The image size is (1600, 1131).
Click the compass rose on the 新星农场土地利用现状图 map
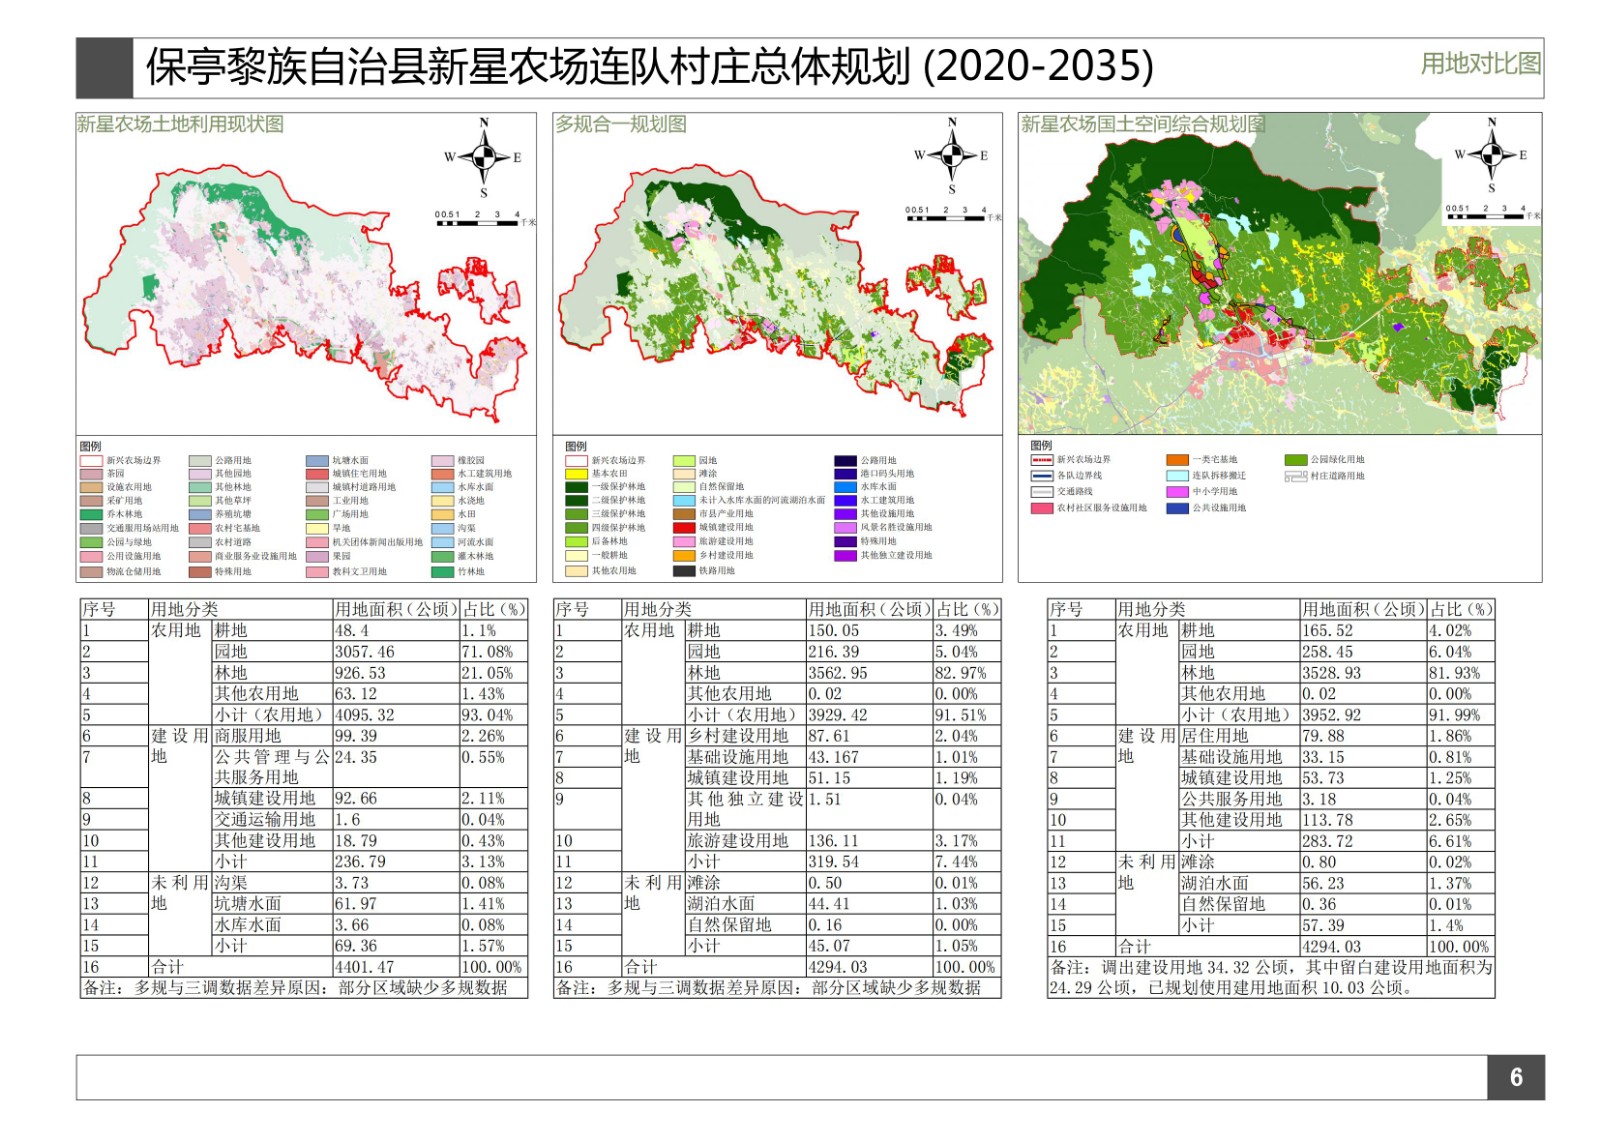coord(484,157)
